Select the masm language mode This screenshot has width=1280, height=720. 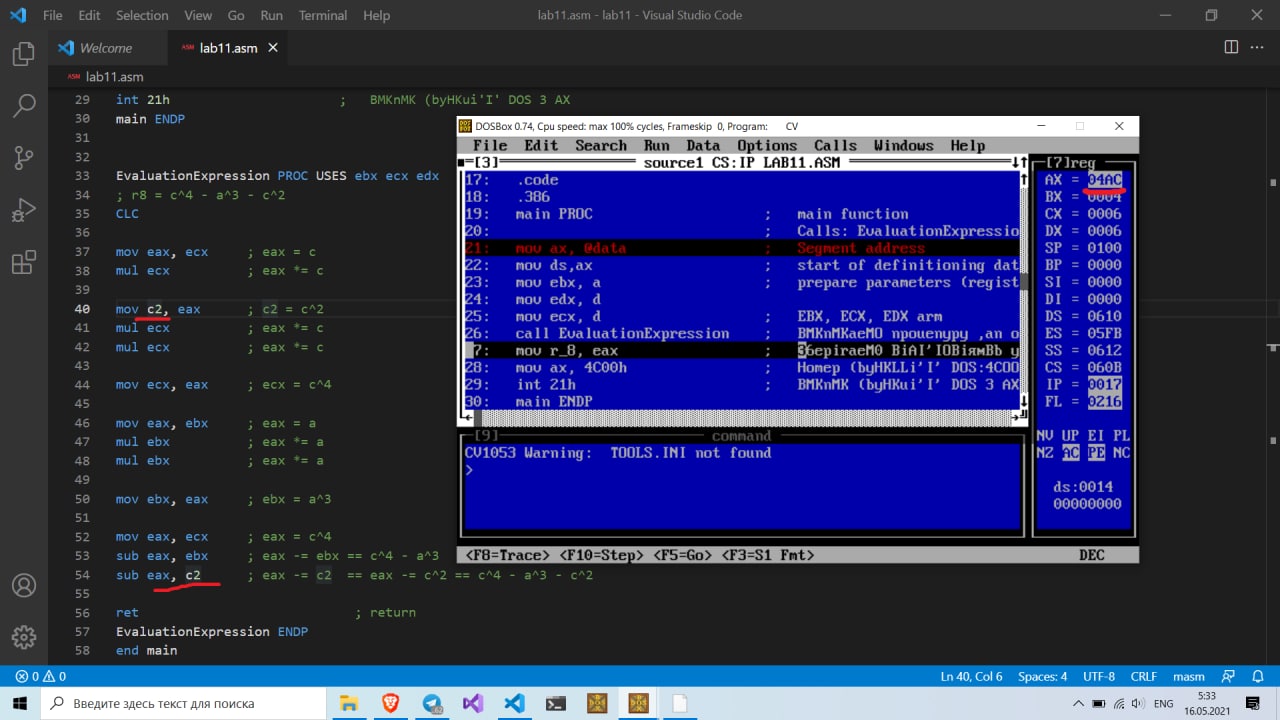pyautogui.click(x=1189, y=677)
